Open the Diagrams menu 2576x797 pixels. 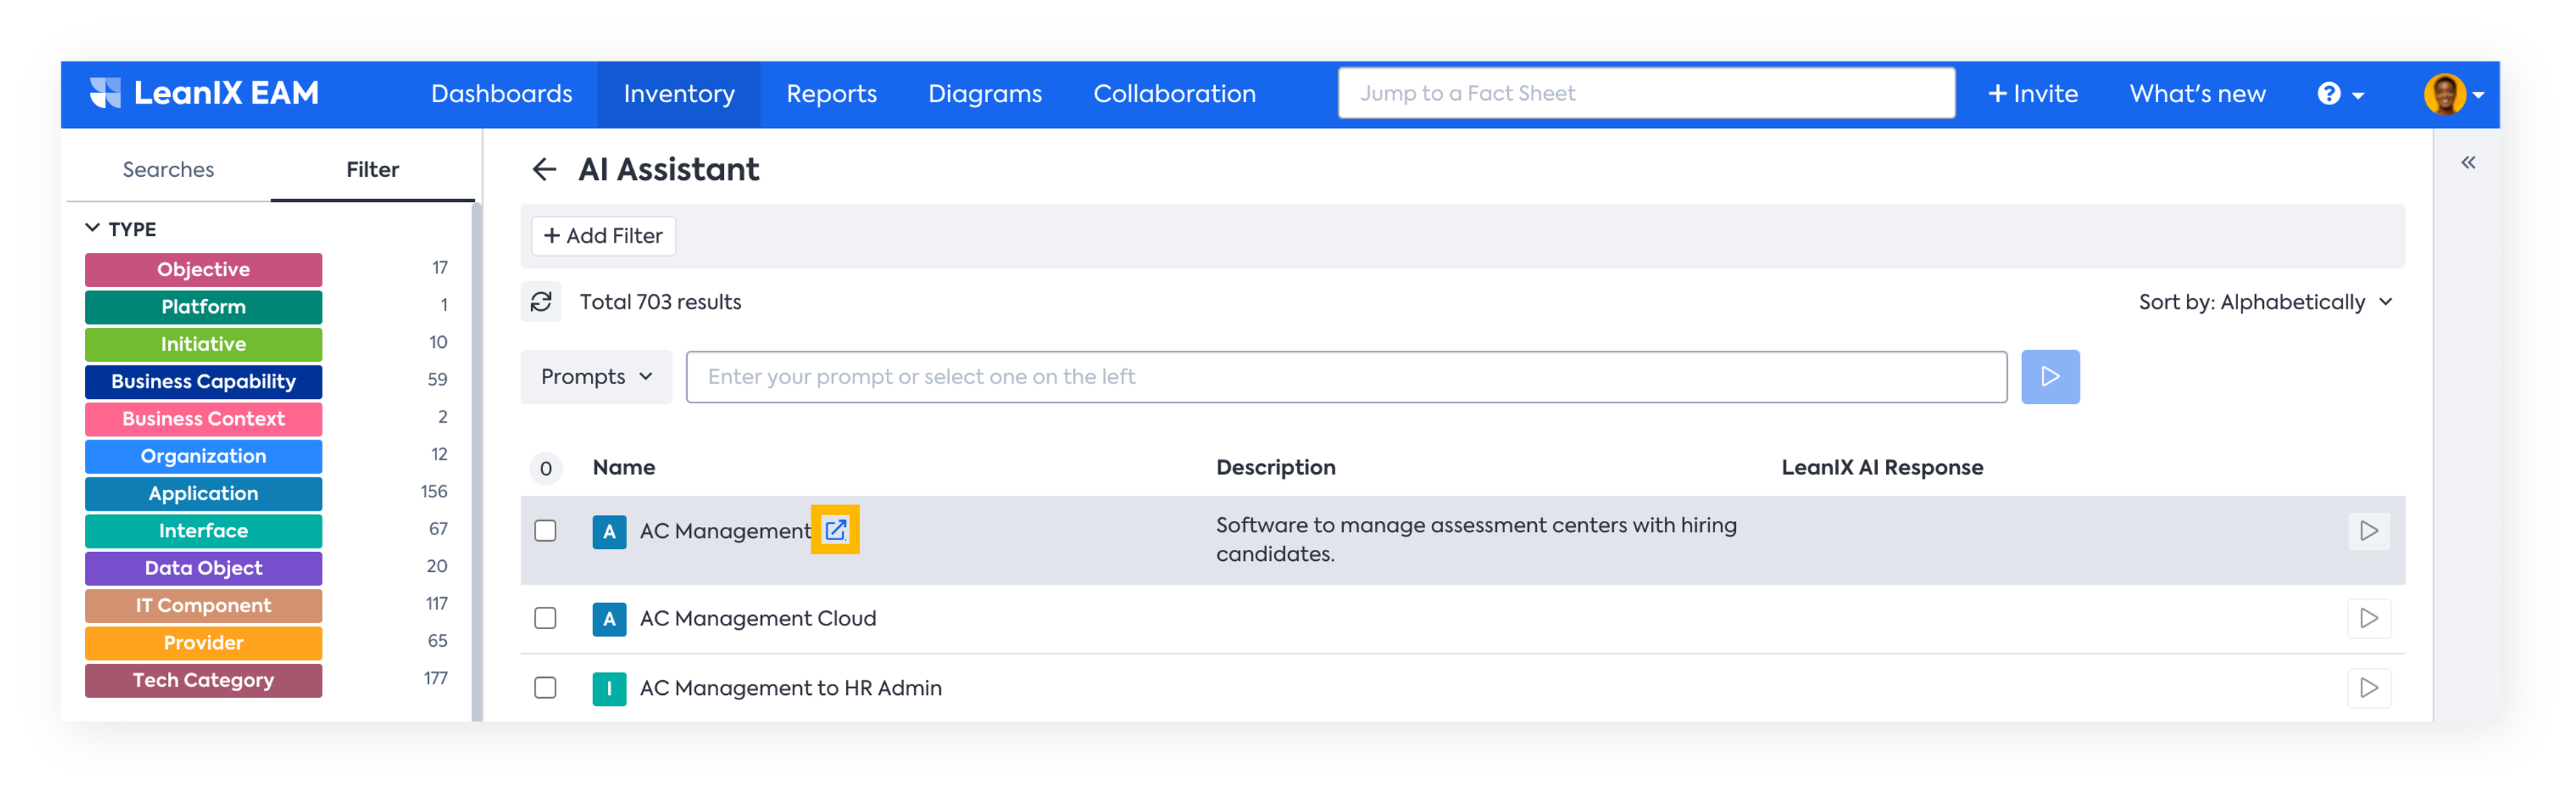click(984, 94)
